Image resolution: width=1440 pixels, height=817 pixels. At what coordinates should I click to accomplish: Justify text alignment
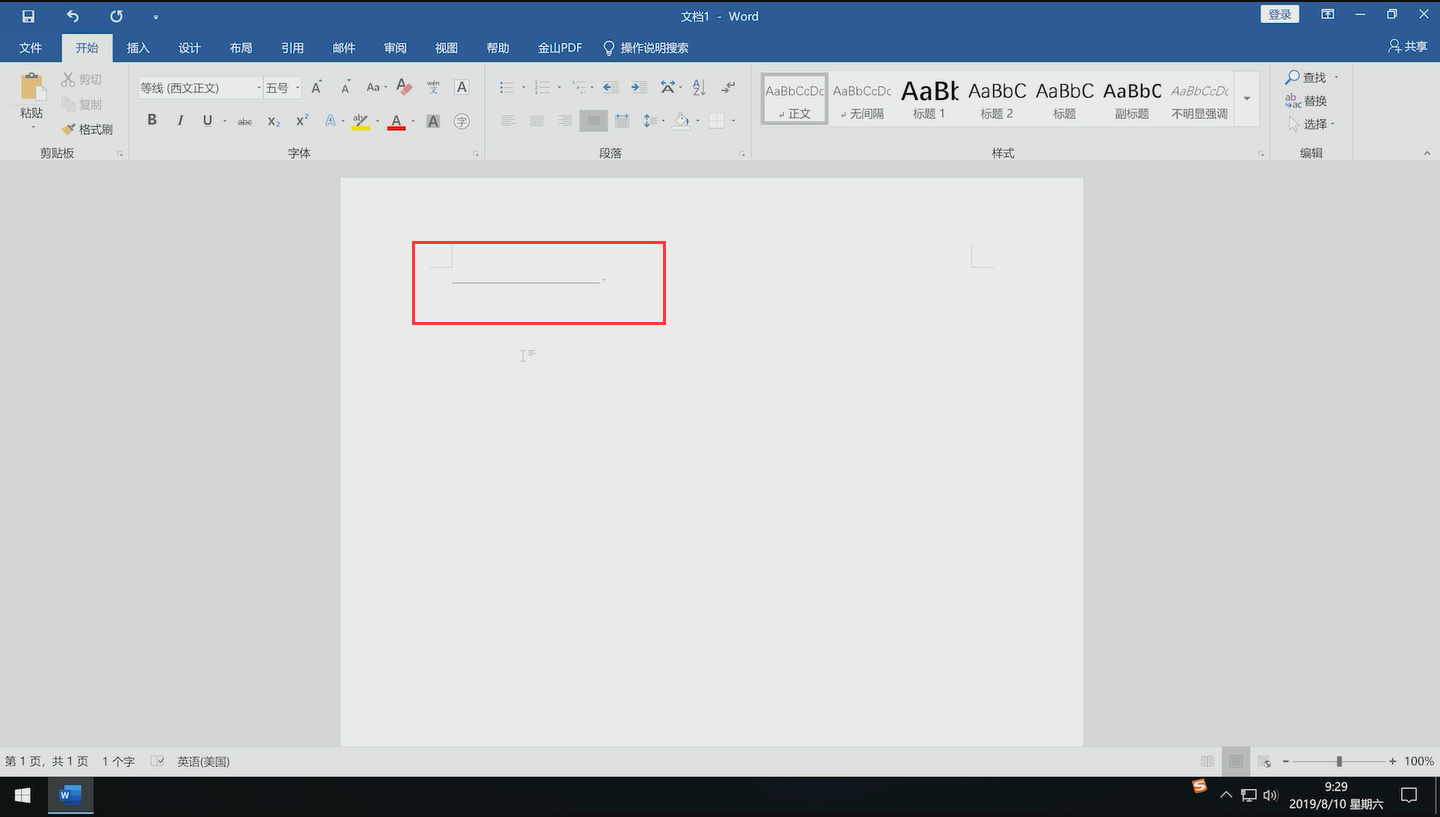(593, 121)
